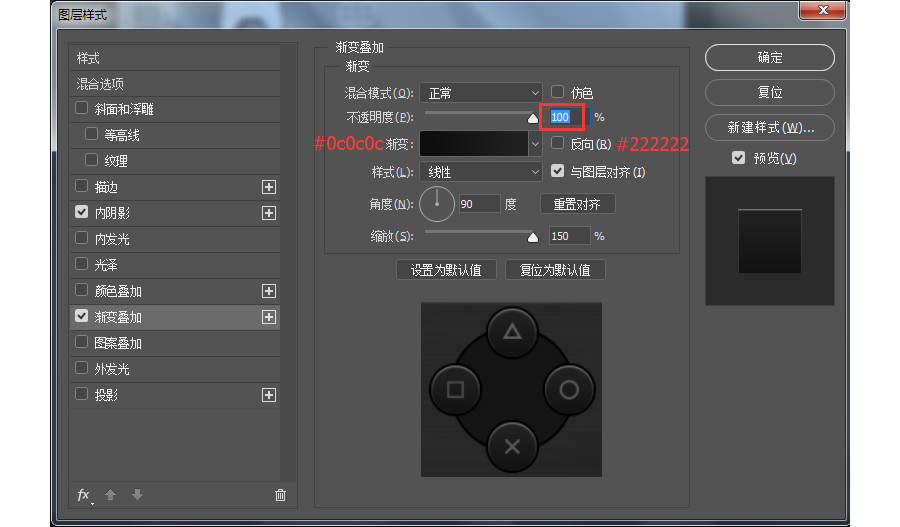
Task: Select the 内阴影 row label
Action: 112,214
